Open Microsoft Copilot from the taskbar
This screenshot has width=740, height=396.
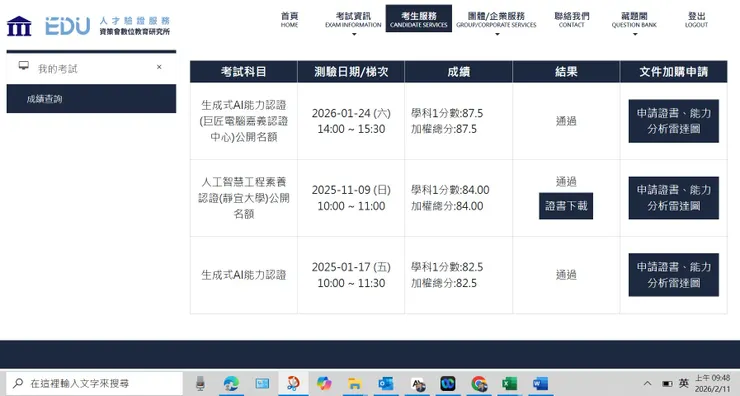[324, 383]
